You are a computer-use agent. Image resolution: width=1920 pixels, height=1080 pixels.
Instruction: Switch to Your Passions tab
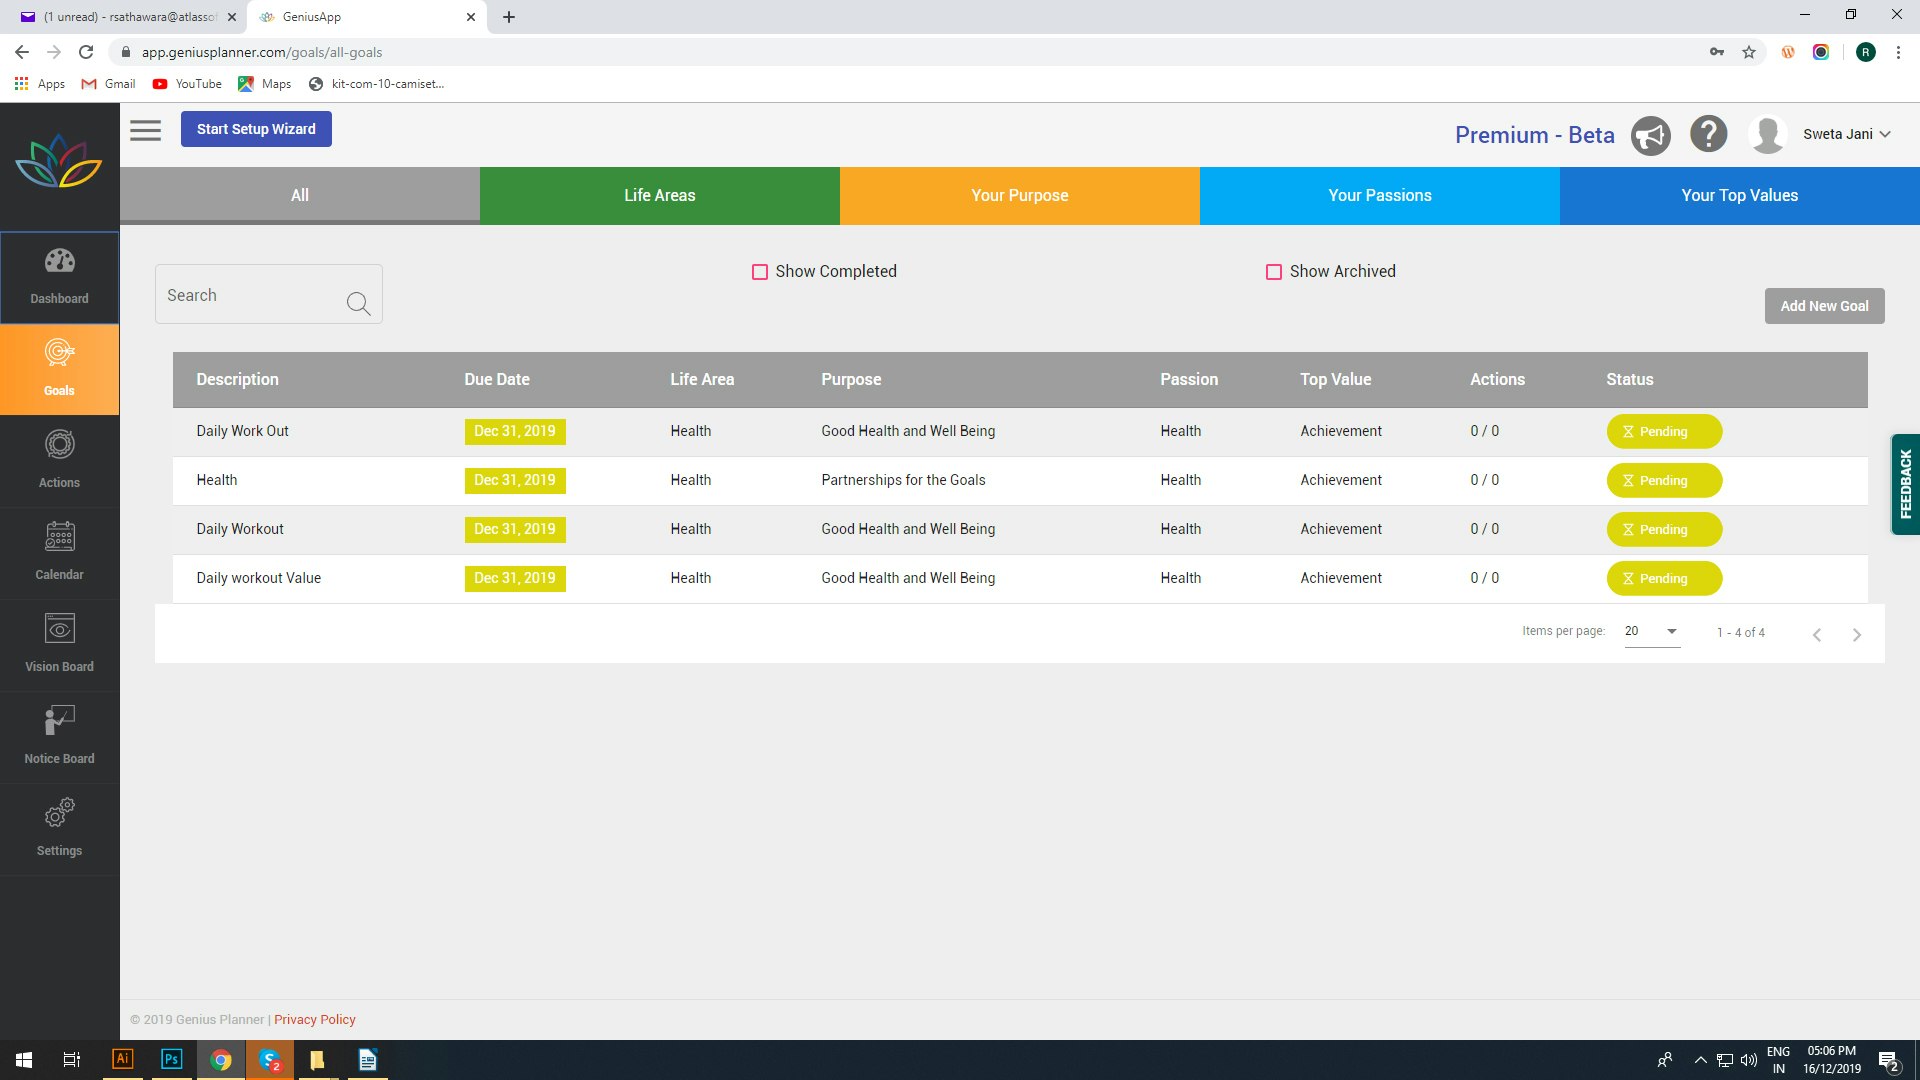click(1379, 195)
